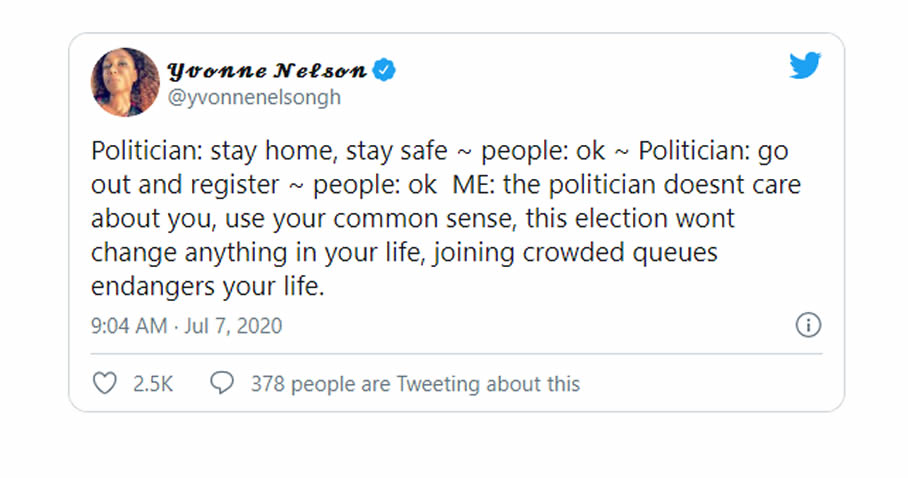Click the Yvonne Nelson display name
Viewport: 908px width, 478px height.
click(265, 71)
